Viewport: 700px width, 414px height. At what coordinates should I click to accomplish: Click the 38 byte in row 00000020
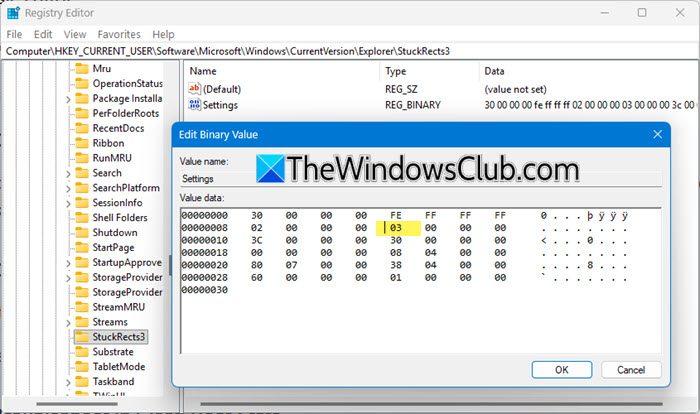tap(396, 265)
